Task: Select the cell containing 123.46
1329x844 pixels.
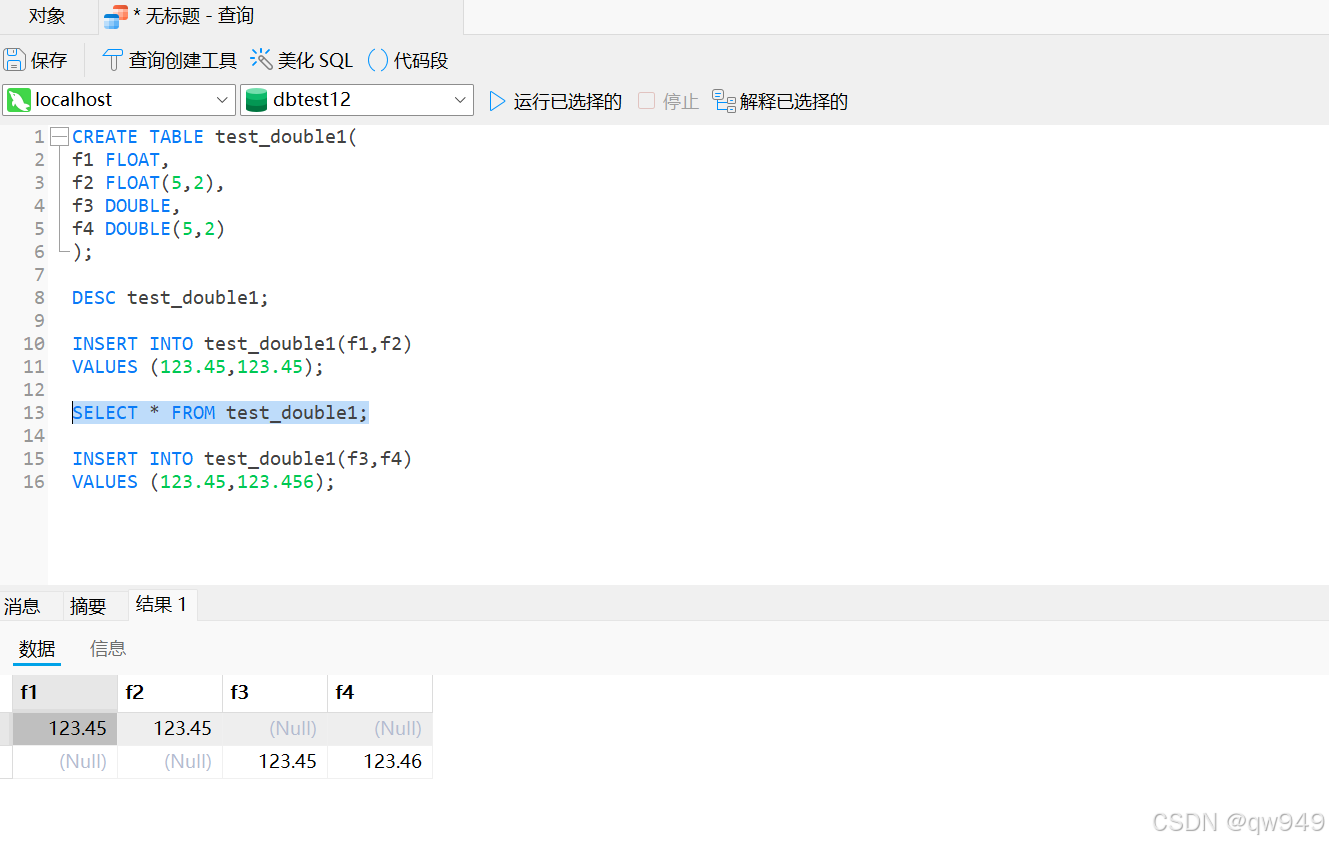Action: tap(395, 761)
